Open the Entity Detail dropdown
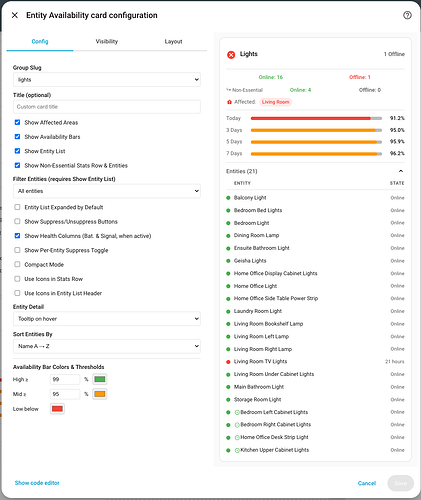Viewport: 421px width, 500px height. 107,319
